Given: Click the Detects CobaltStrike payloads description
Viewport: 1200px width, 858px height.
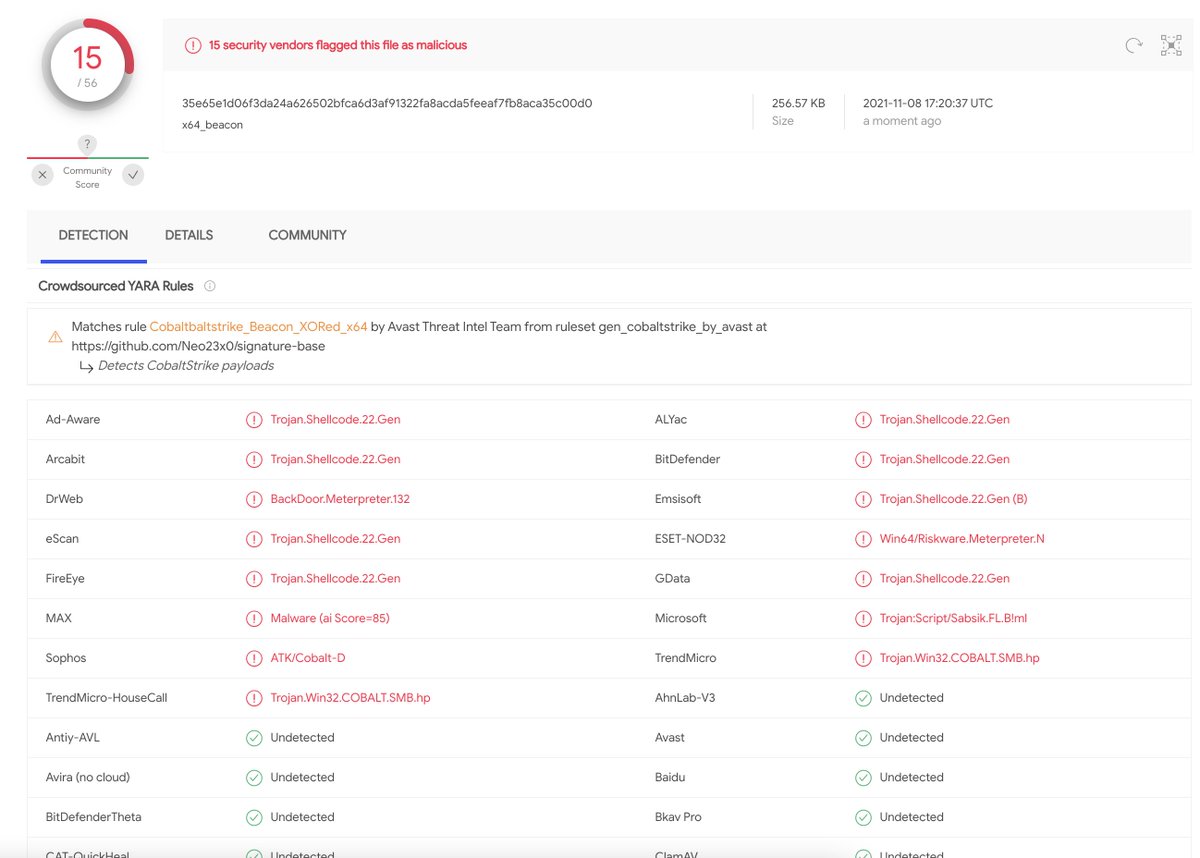Looking at the screenshot, I should (186, 366).
